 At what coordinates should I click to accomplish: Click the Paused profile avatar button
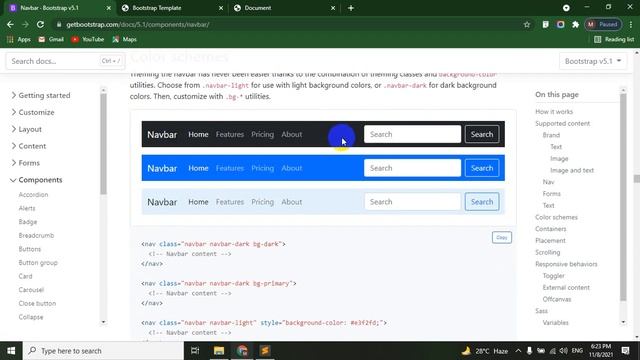pyautogui.click(x=603, y=24)
